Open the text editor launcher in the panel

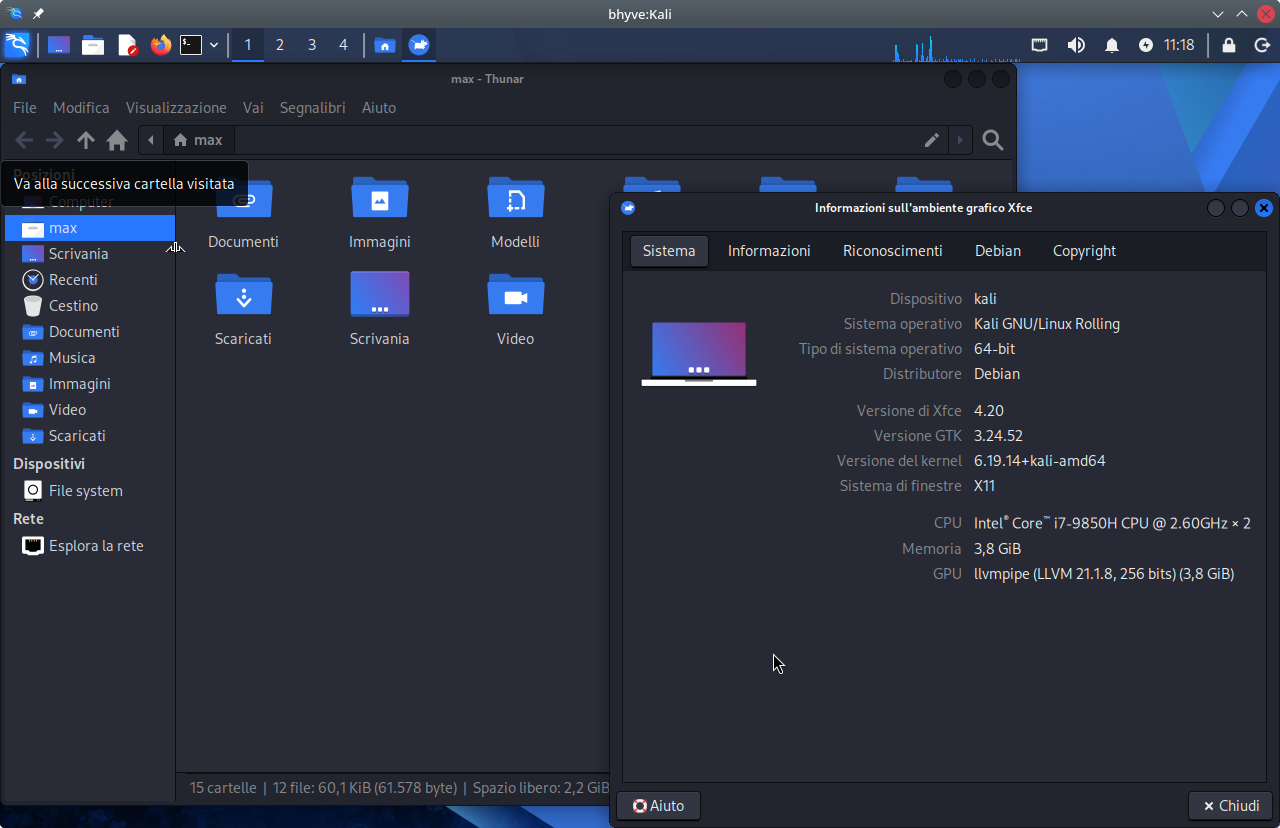(x=127, y=45)
